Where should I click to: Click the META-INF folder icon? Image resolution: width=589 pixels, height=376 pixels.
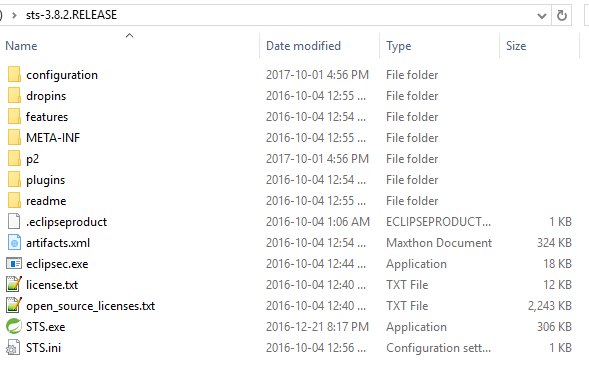click(14, 137)
